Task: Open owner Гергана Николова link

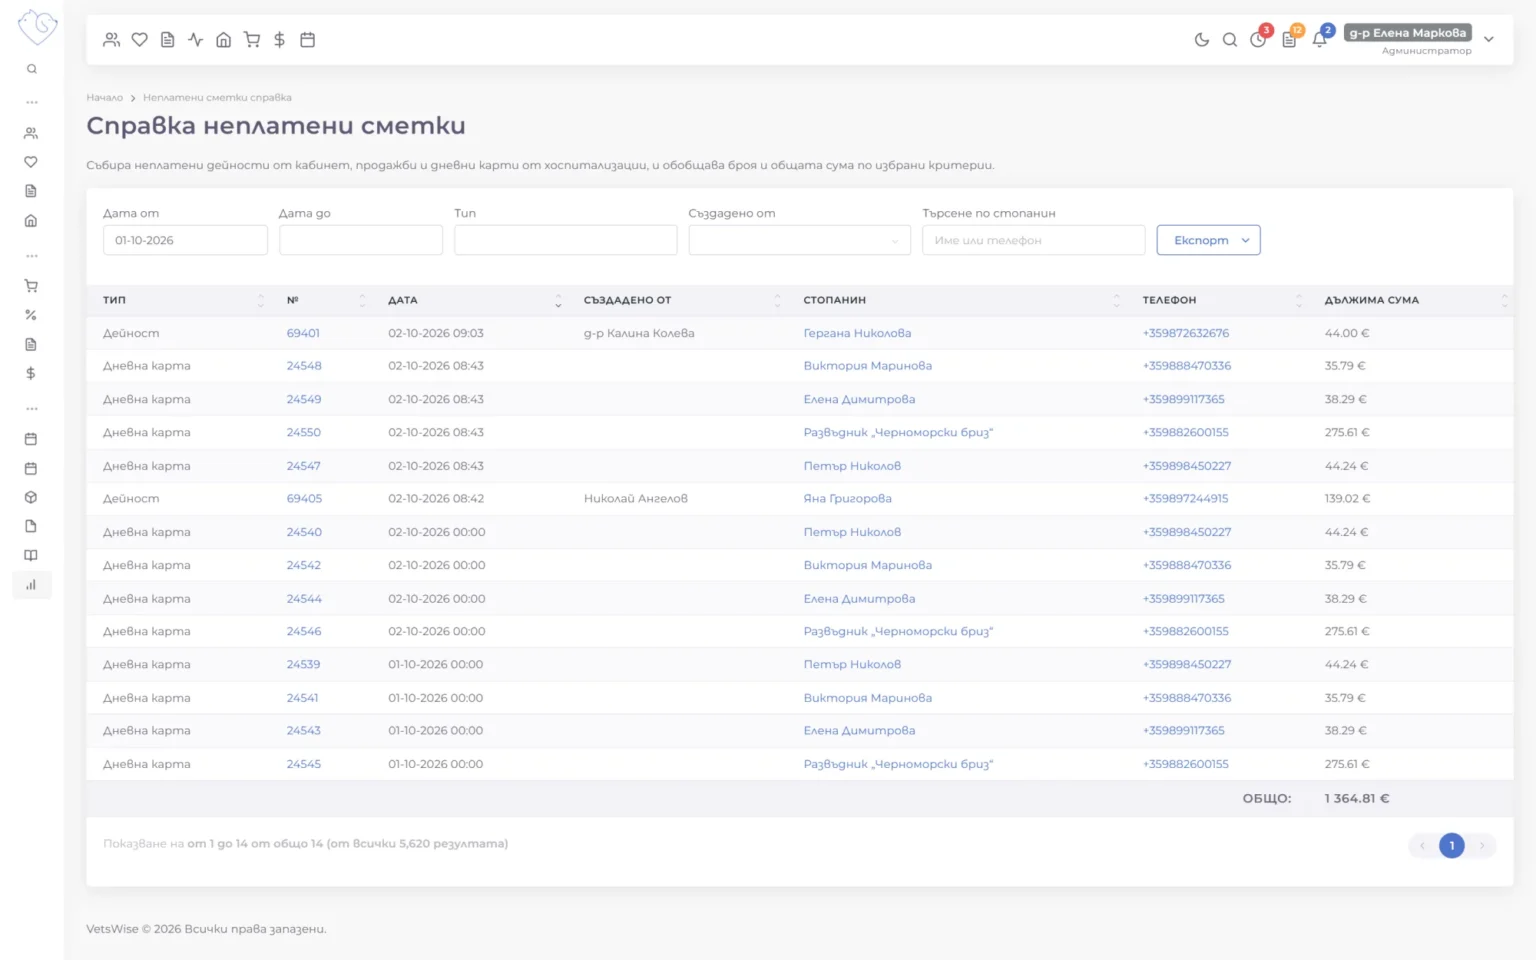Action: point(857,333)
